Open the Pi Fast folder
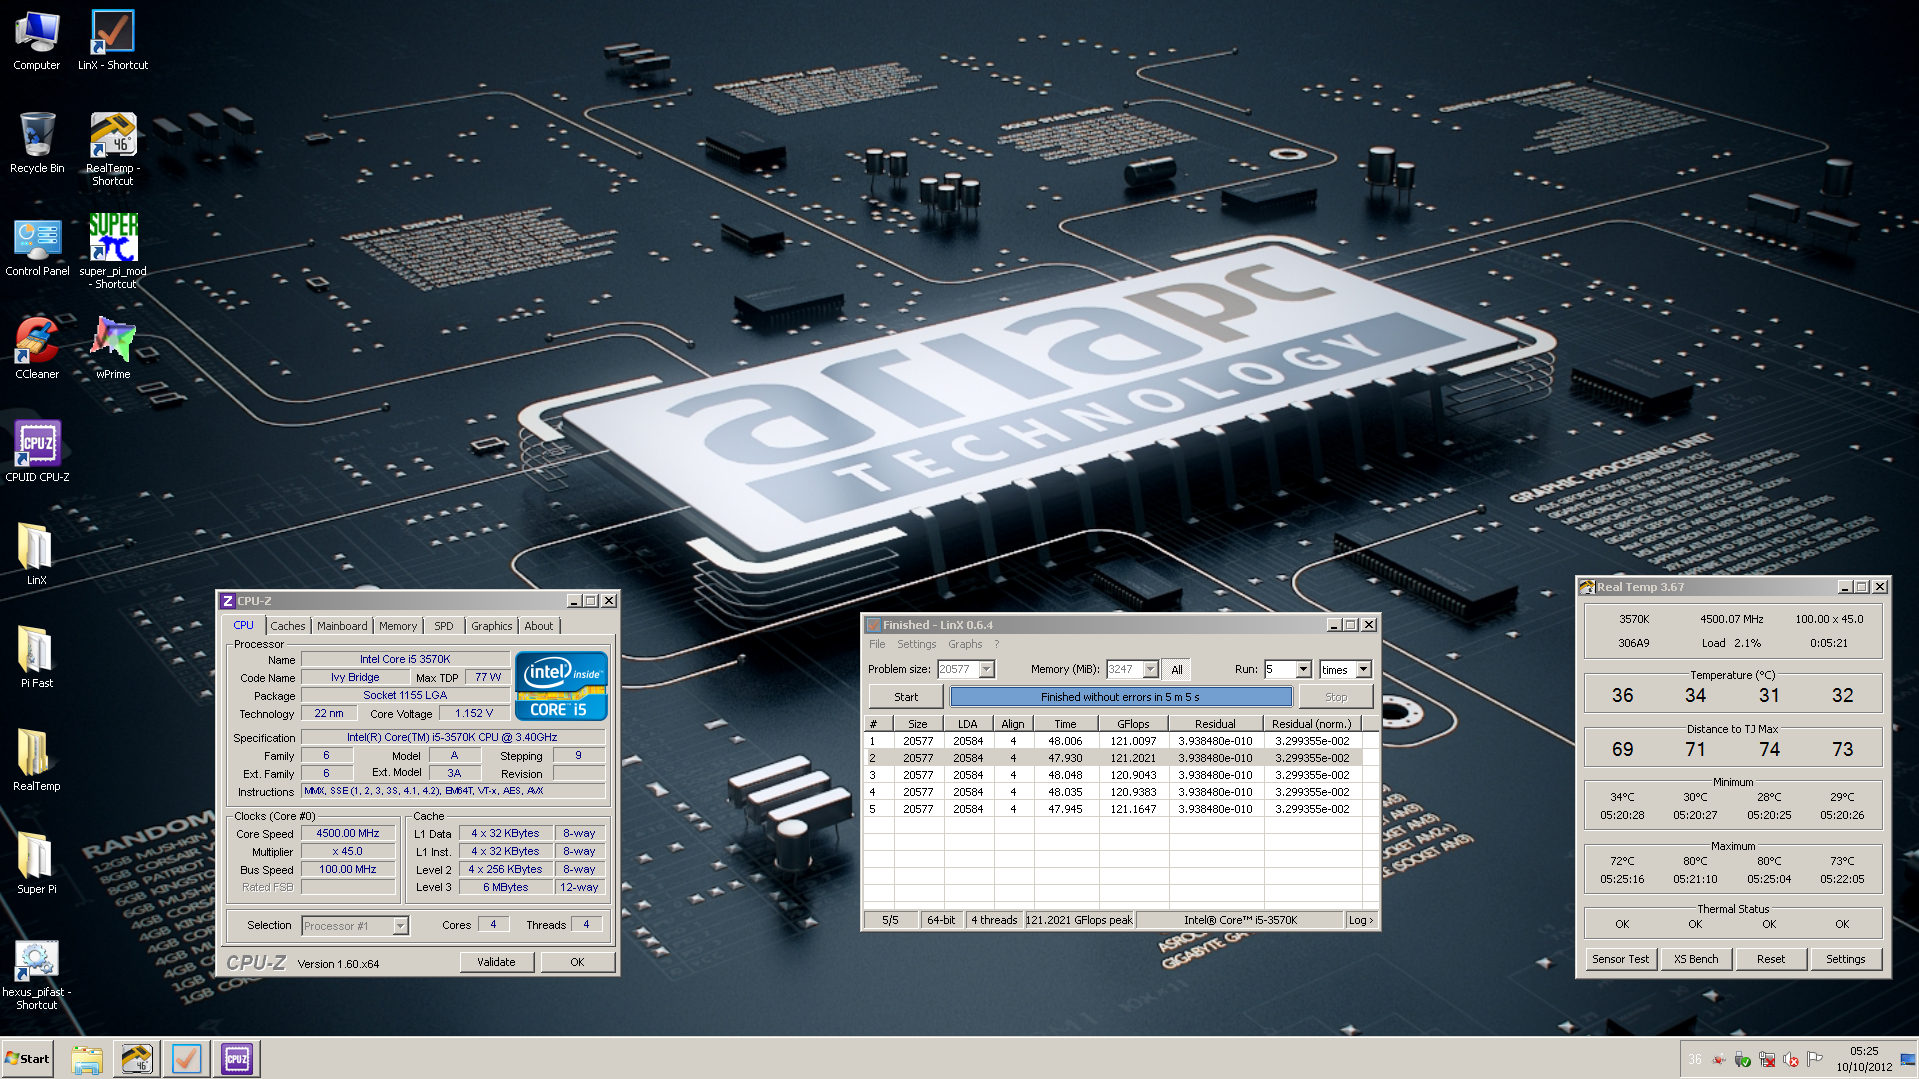1919x1079 pixels. coord(37,652)
